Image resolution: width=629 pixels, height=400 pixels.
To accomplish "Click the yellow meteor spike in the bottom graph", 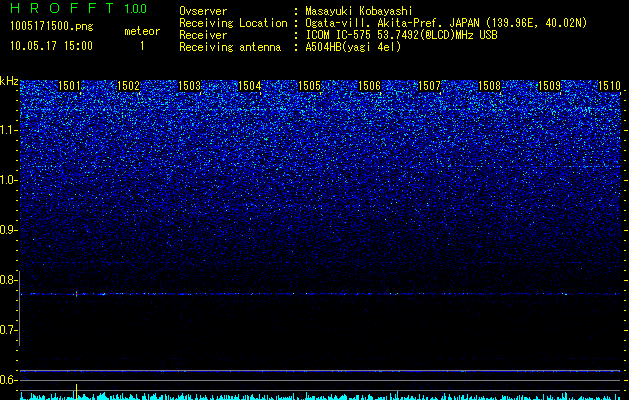I will coord(76,391).
